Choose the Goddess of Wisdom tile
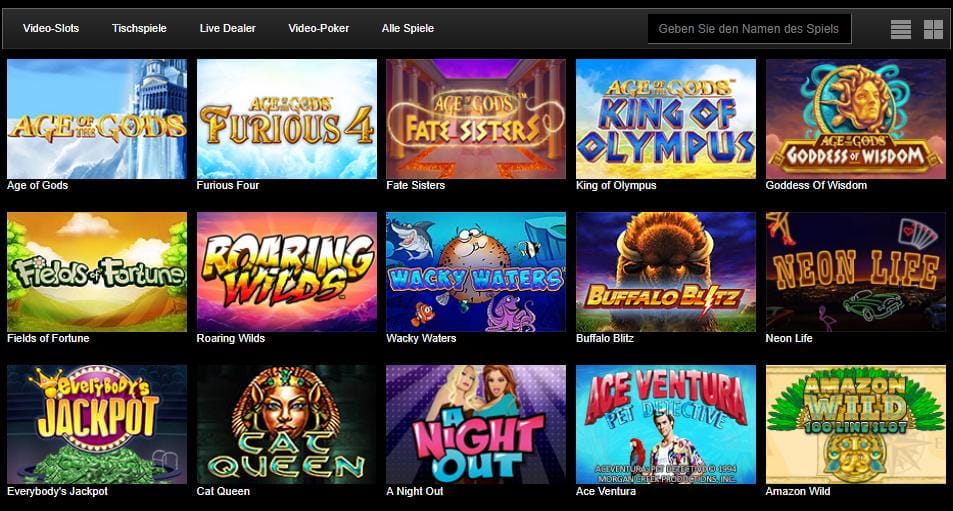Viewport: 953px width, 511px height. (x=856, y=118)
